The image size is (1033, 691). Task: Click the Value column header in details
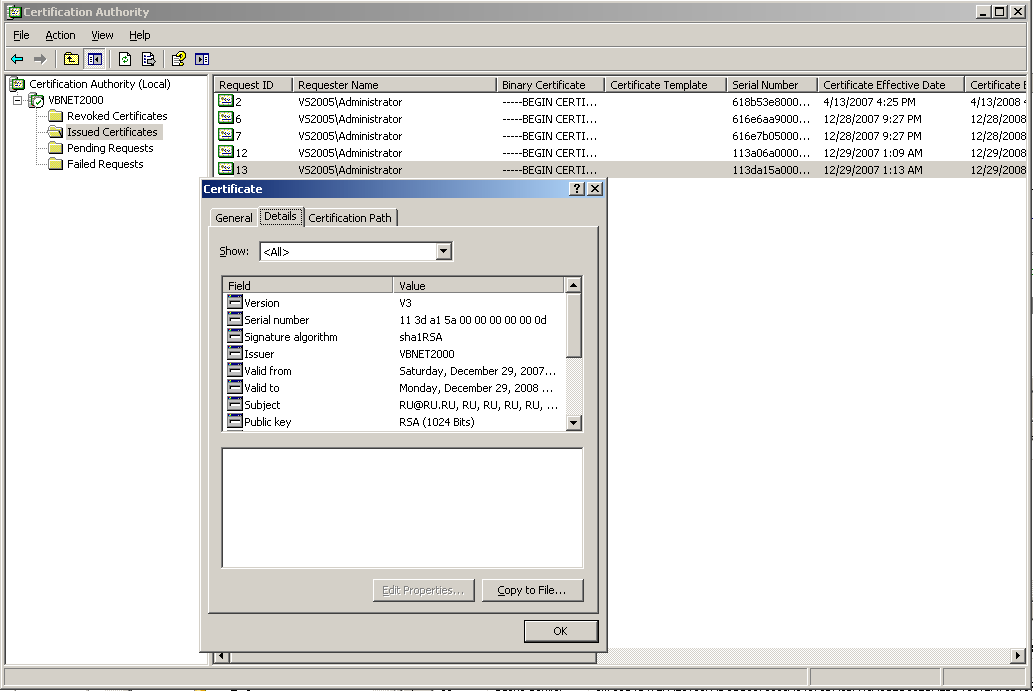[x=478, y=285]
